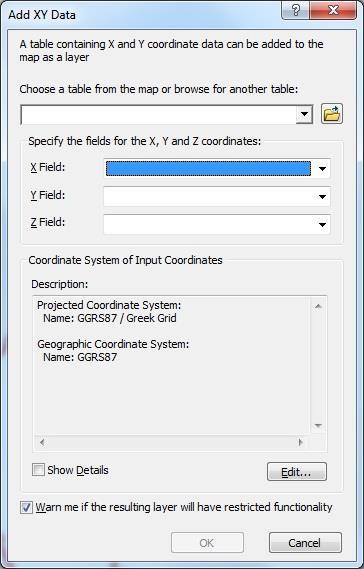Expand the Y Field dropdown
This screenshot has width=364, height=569.
322,197
